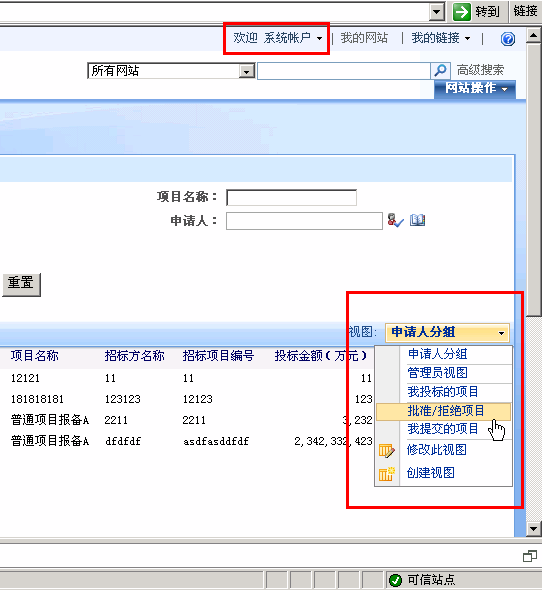Open the 所有网站 scope dropdown
This screenshot has width=542, height=590.
tap(247, 71)
